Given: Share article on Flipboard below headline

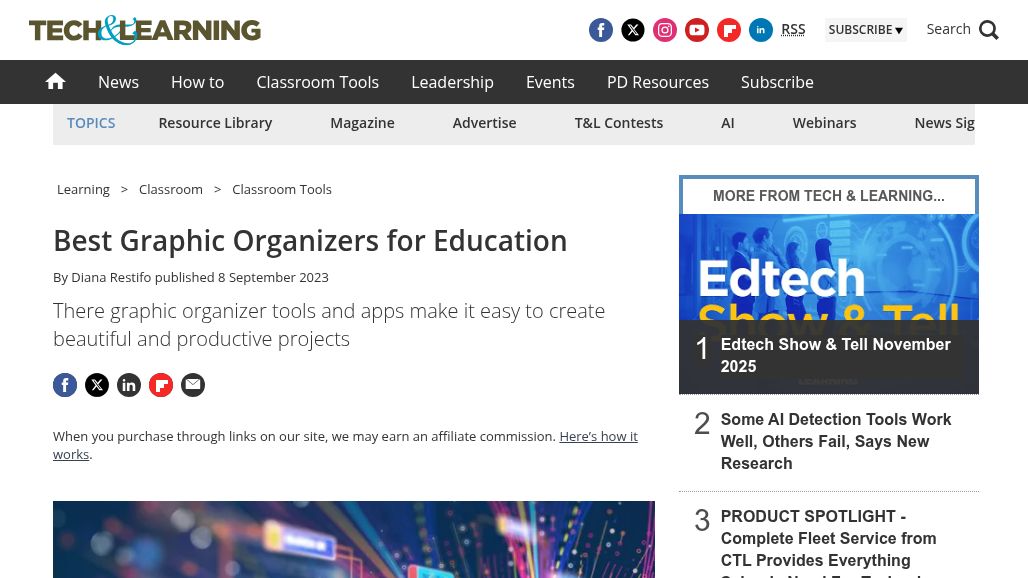Looking at the screenshot, I should click(161, 385).
